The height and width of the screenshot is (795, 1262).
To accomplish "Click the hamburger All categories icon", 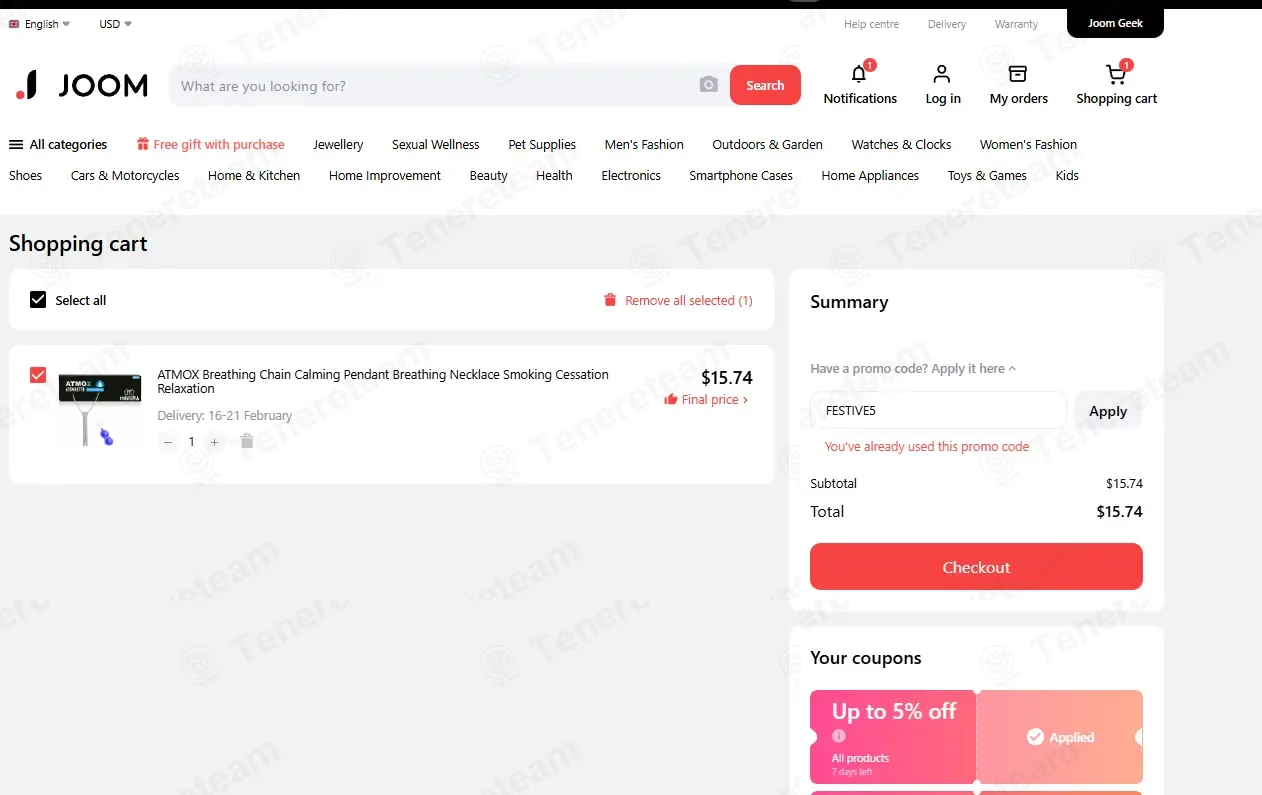I will pyautogui.click(x=16, y=145).
